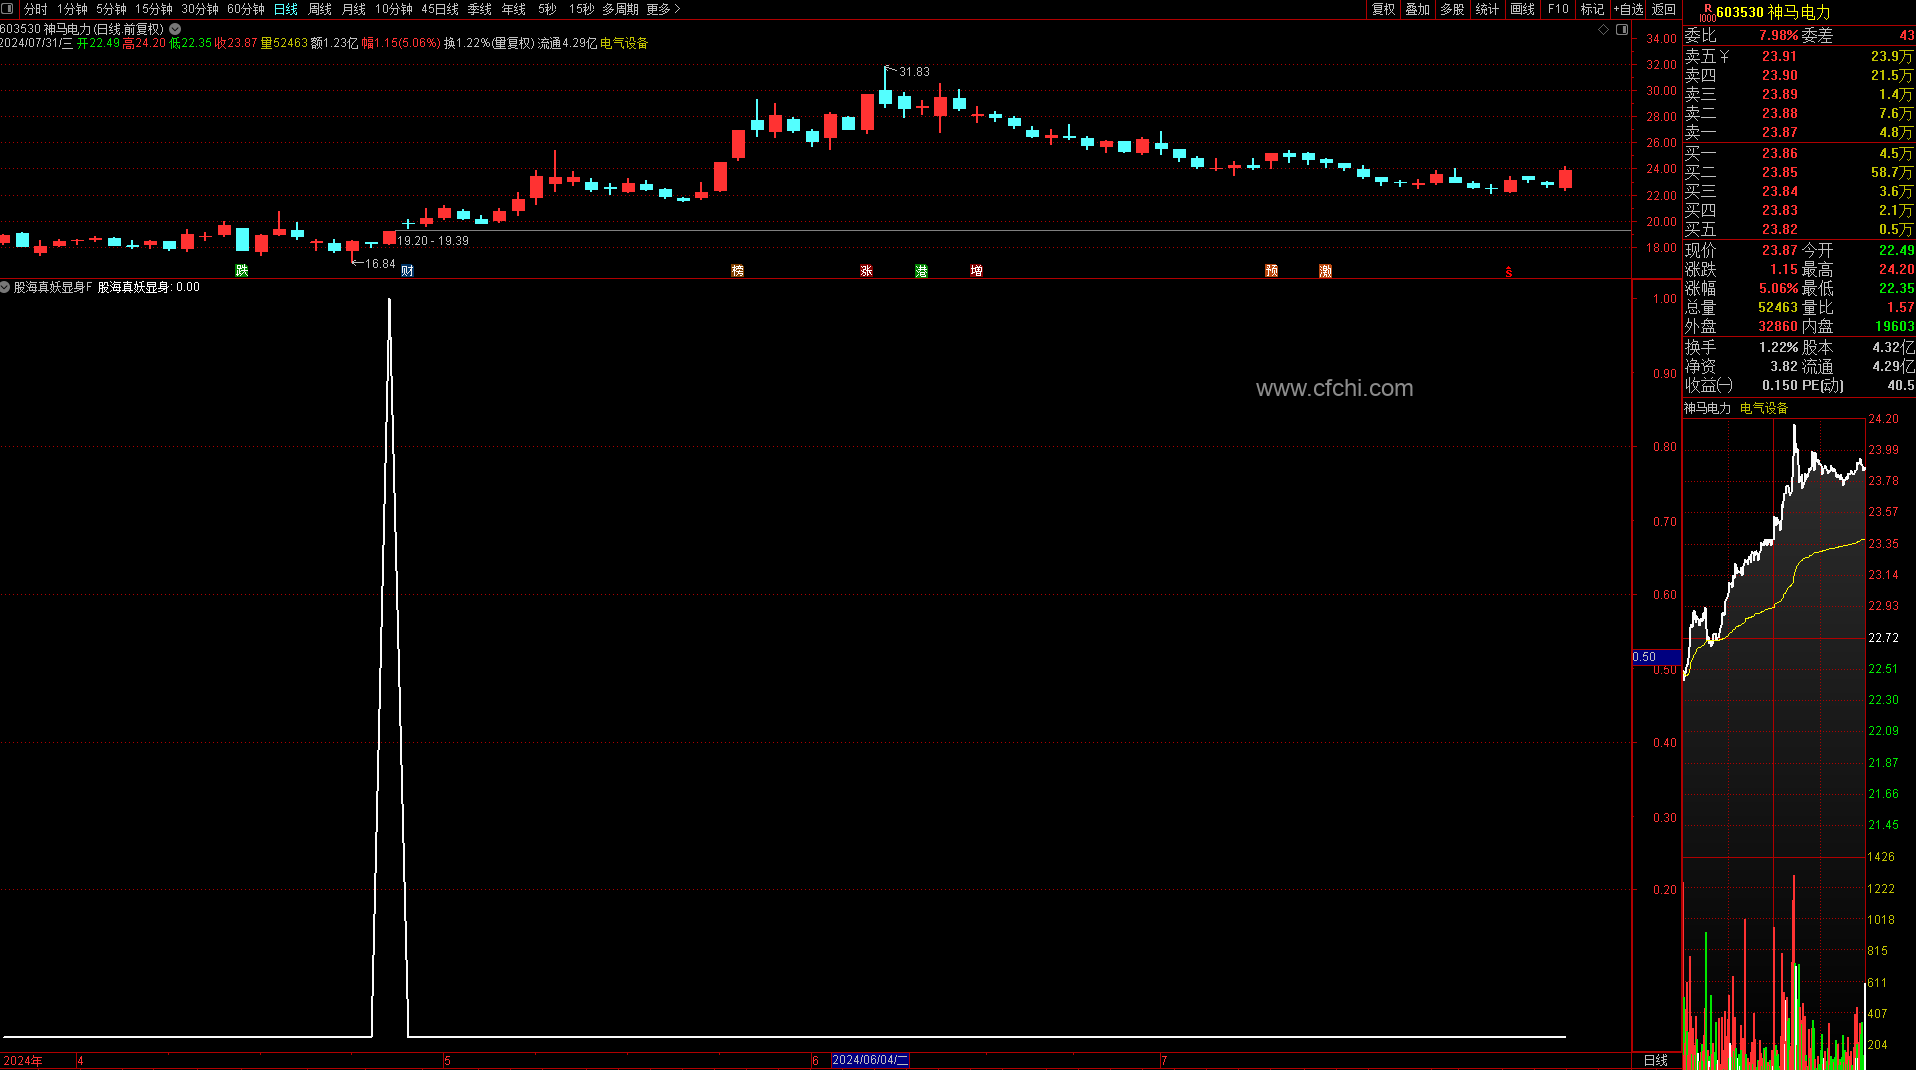Open the 多股 multi-stock view

coord(1452,9)
